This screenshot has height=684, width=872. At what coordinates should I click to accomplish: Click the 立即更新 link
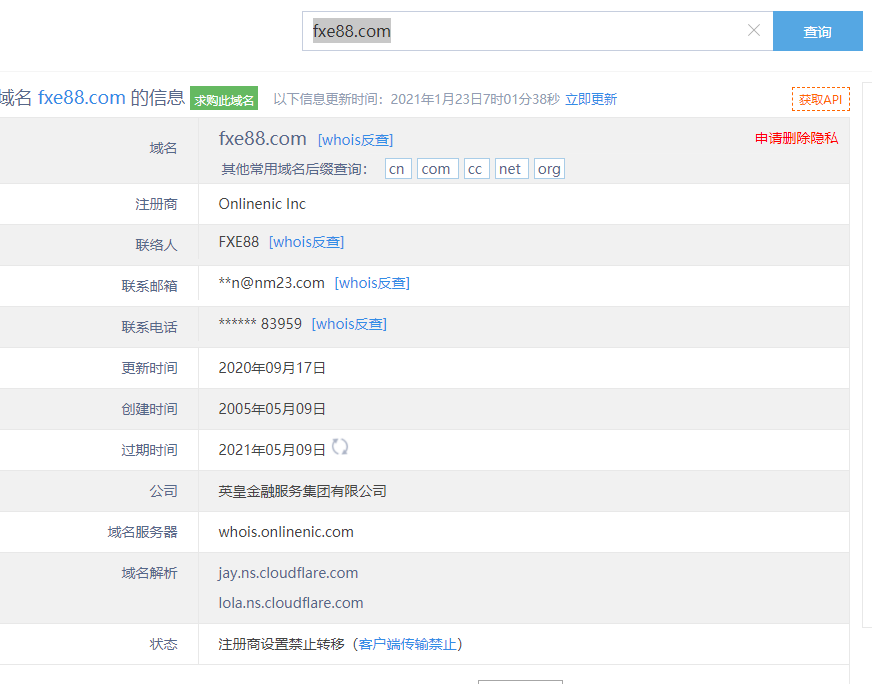[591, 99]
